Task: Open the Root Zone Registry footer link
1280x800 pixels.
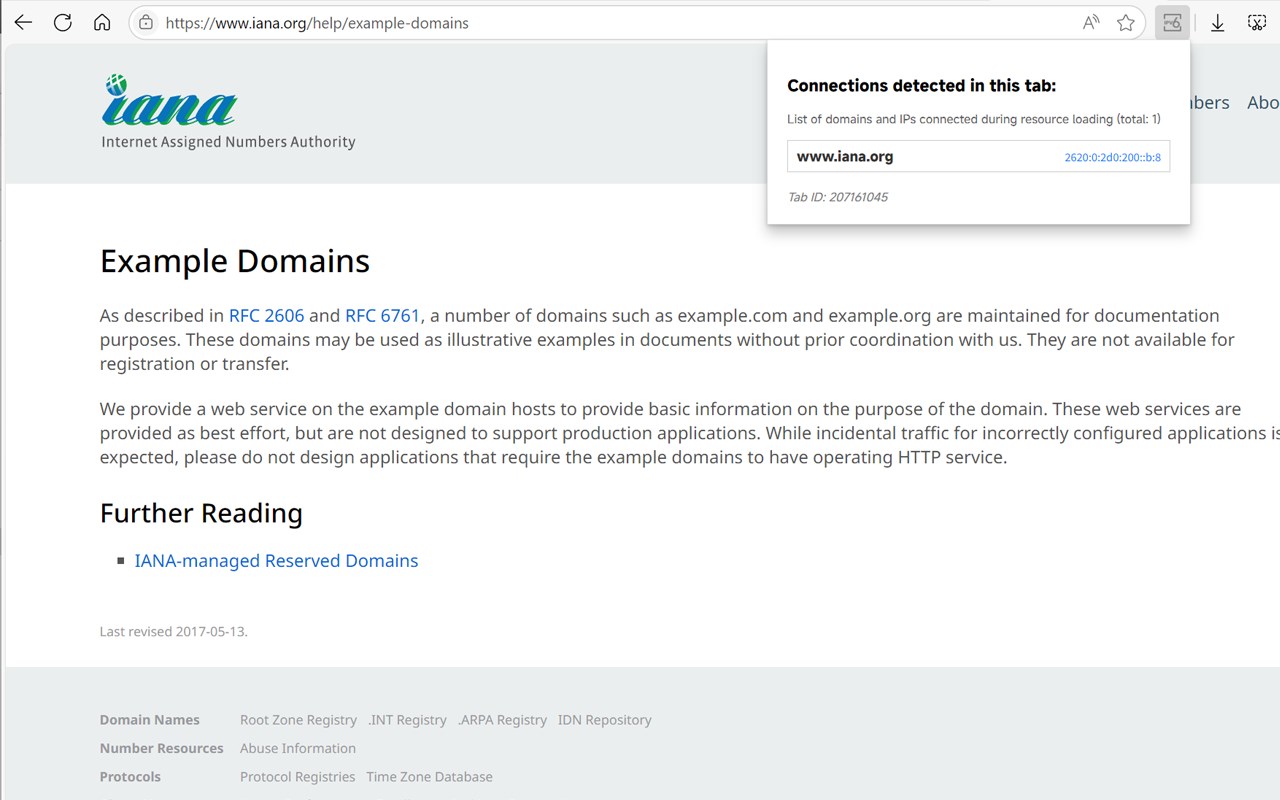Action: [298, 720]
